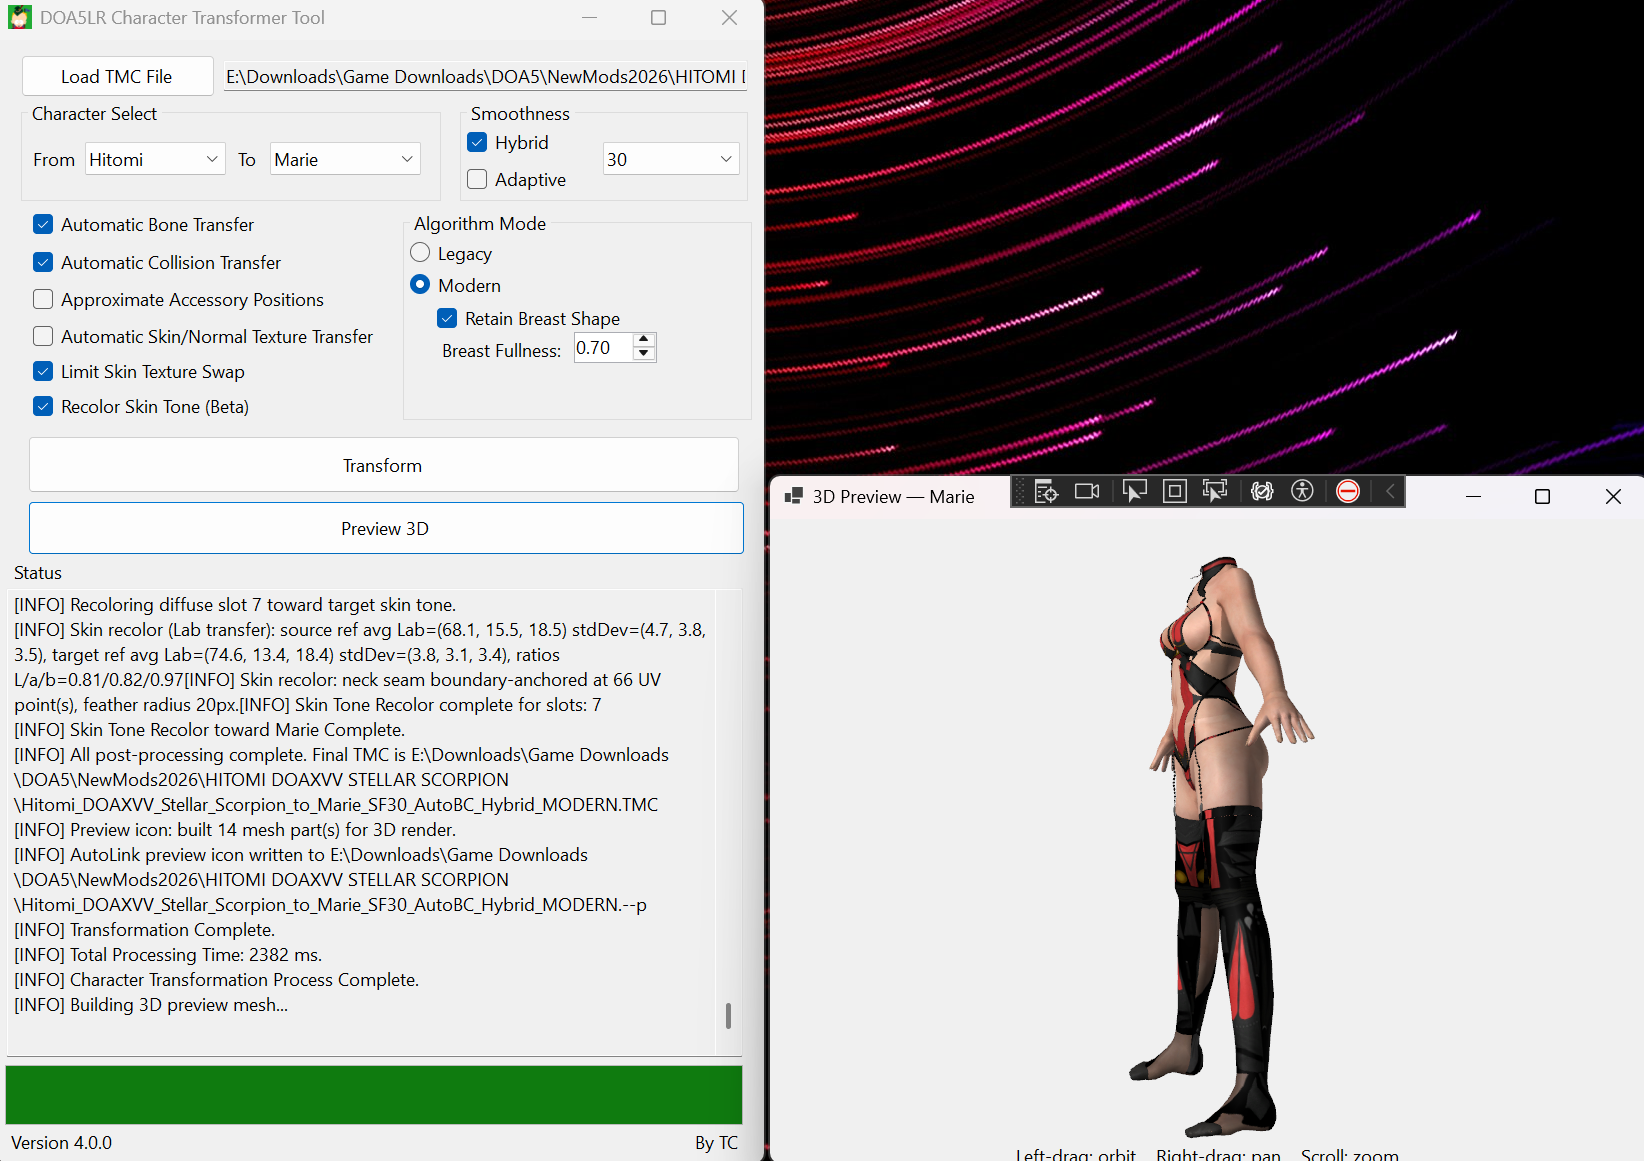Click the 3D Preview window title icon
Image resolution: width=1644 pixels, height=1161 pixels.
(794, 496)
